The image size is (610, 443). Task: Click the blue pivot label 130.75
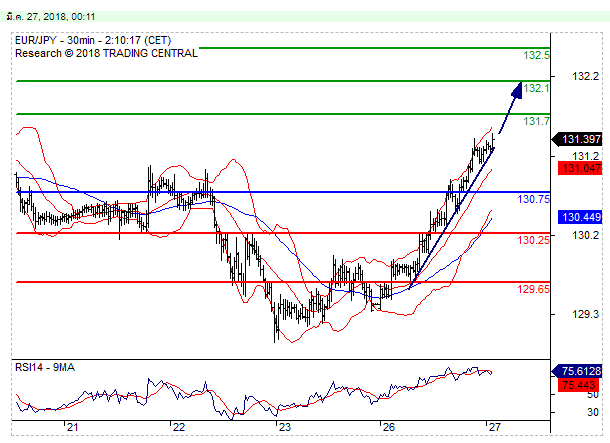click(533, 199)
